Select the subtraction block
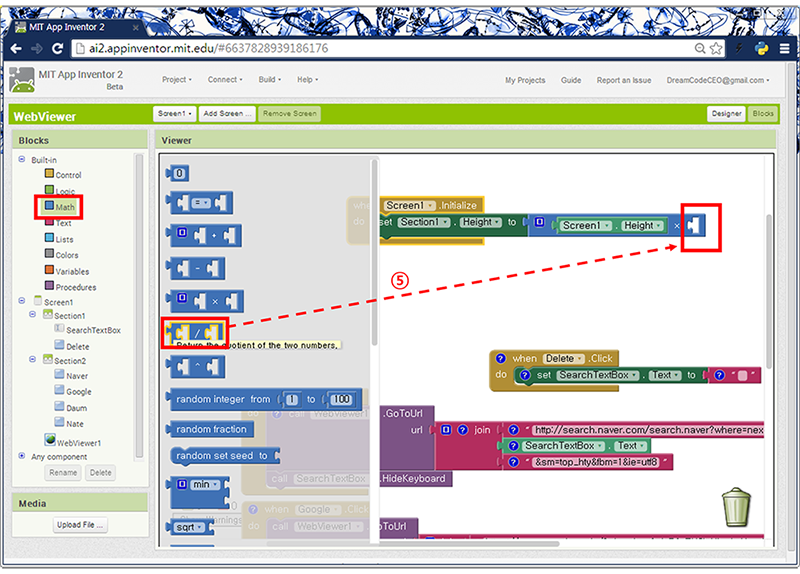This screenshot has height=574, width=800. pyautogui.click(x=195, y=268)
